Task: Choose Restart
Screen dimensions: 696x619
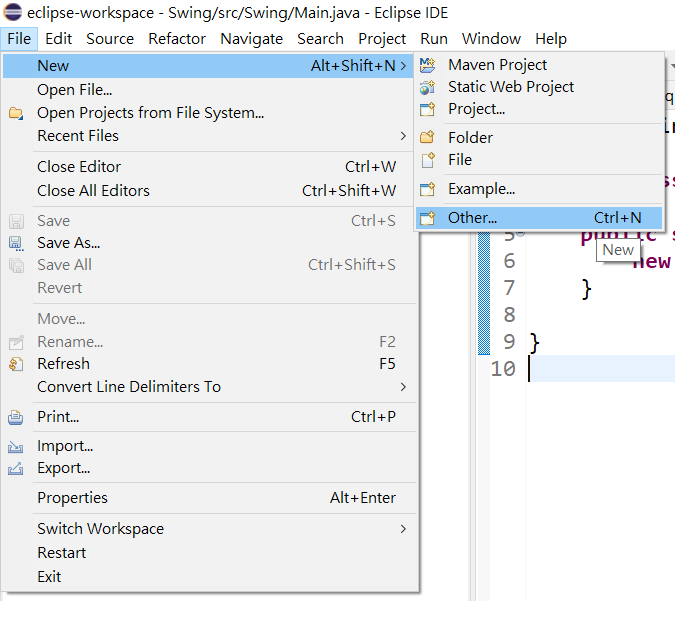Action: [x=209, y=553]
